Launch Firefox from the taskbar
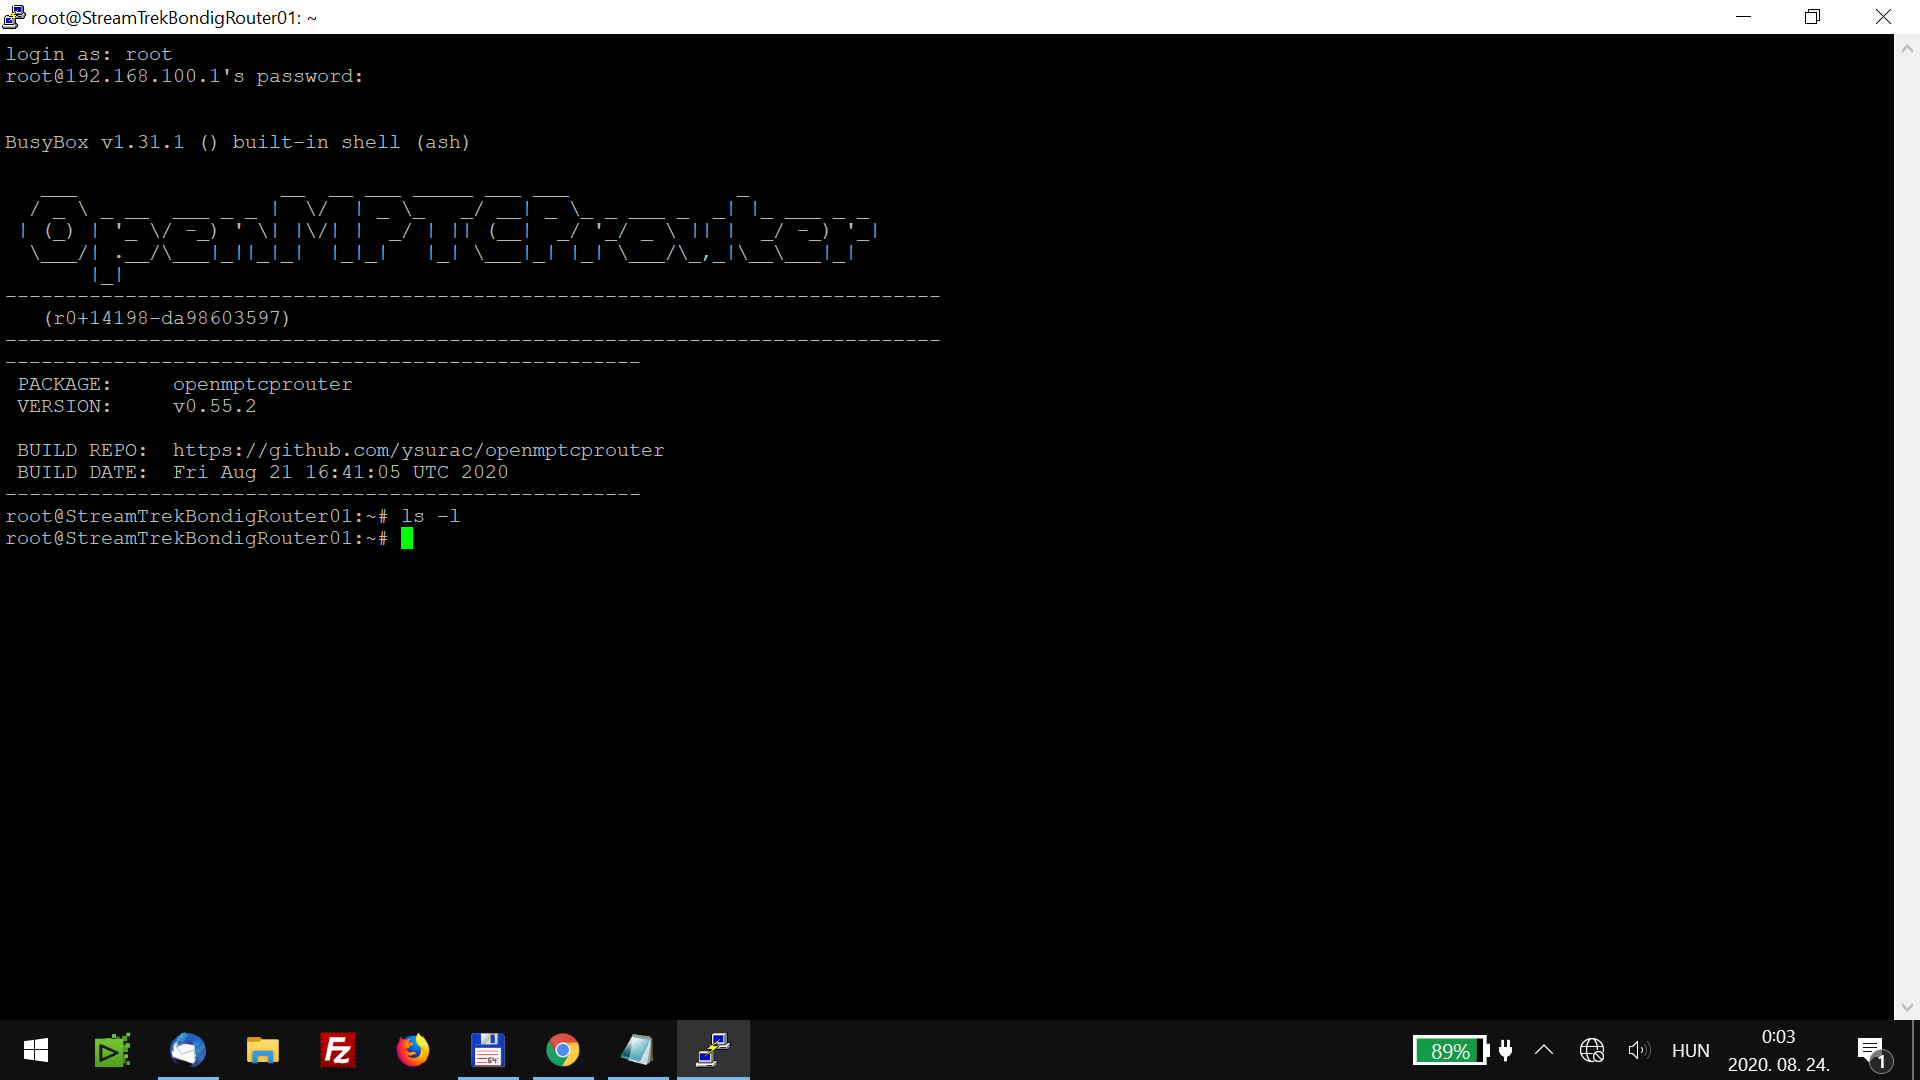Viewport: 1920px width, 1080px height. coord(413,1050)
